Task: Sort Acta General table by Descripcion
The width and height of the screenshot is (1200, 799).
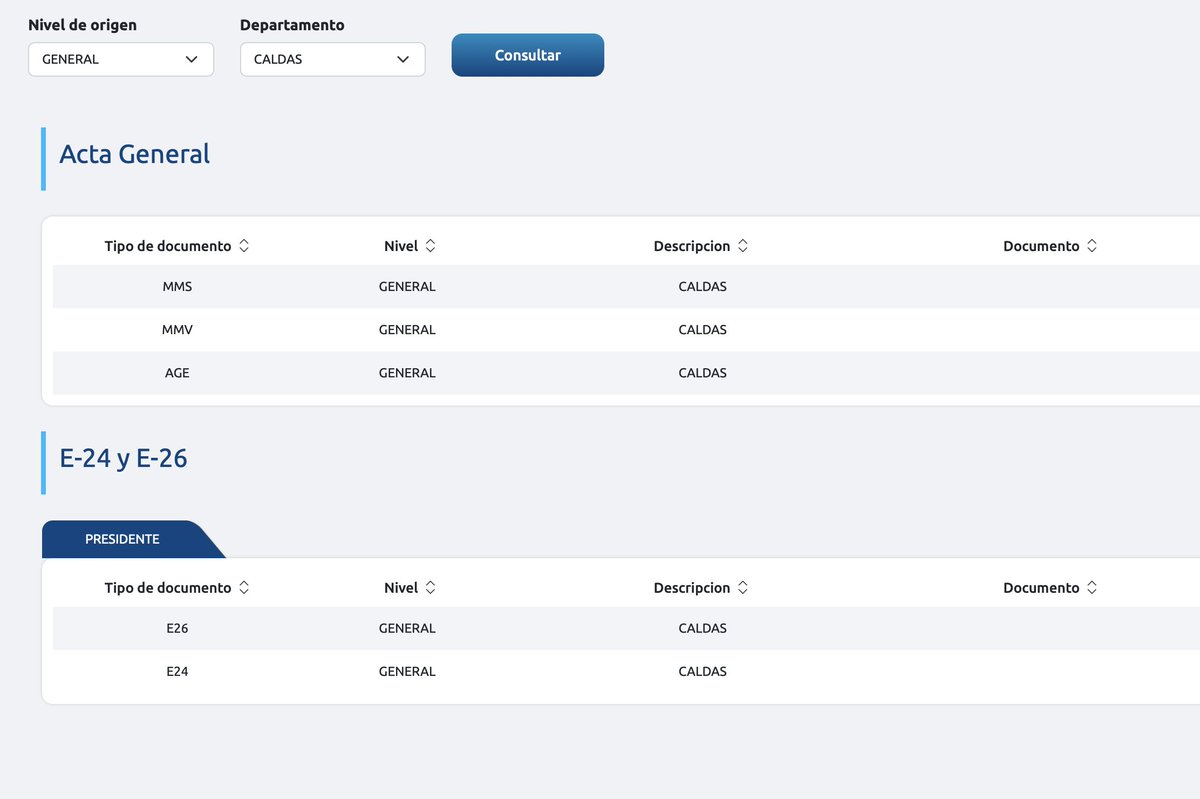Action: pyautogui.click(x=701, y=246)
